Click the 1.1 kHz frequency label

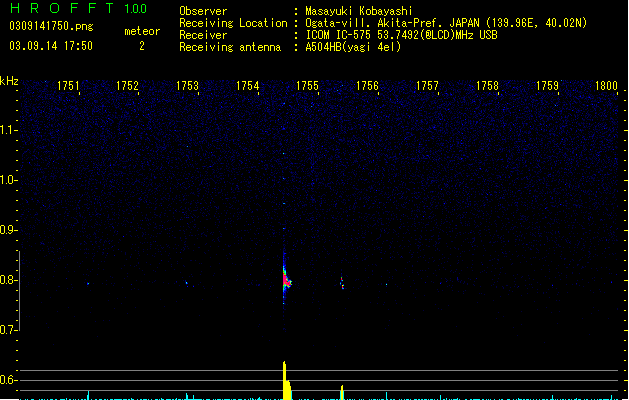click(x=8, y=130)
